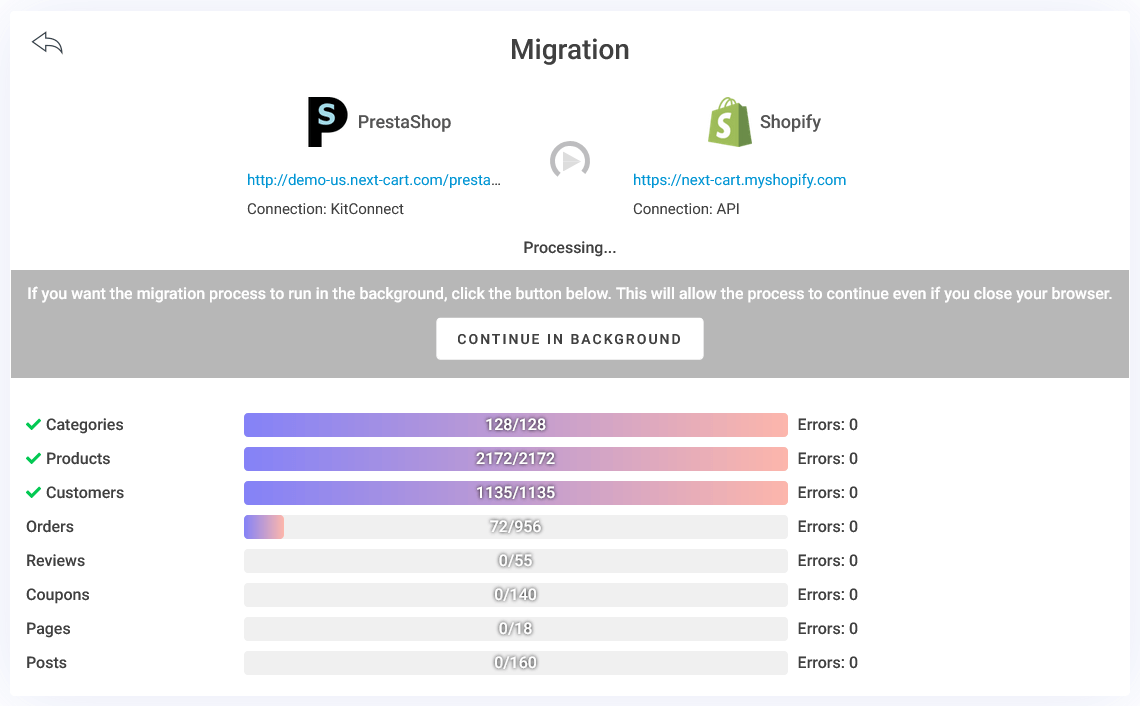Open the PrestaShop demo store URL link
This screenshot has width=1140, height=706.
coord(374,180)
